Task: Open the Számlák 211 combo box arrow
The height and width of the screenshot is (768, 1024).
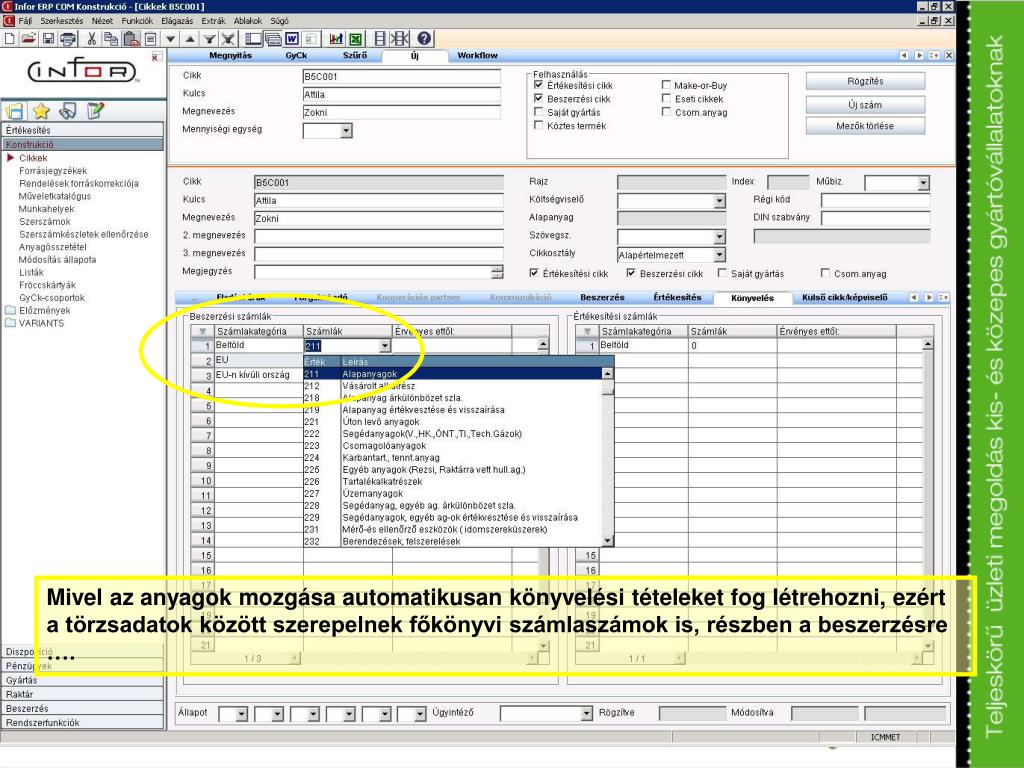Action: point(385,345)
